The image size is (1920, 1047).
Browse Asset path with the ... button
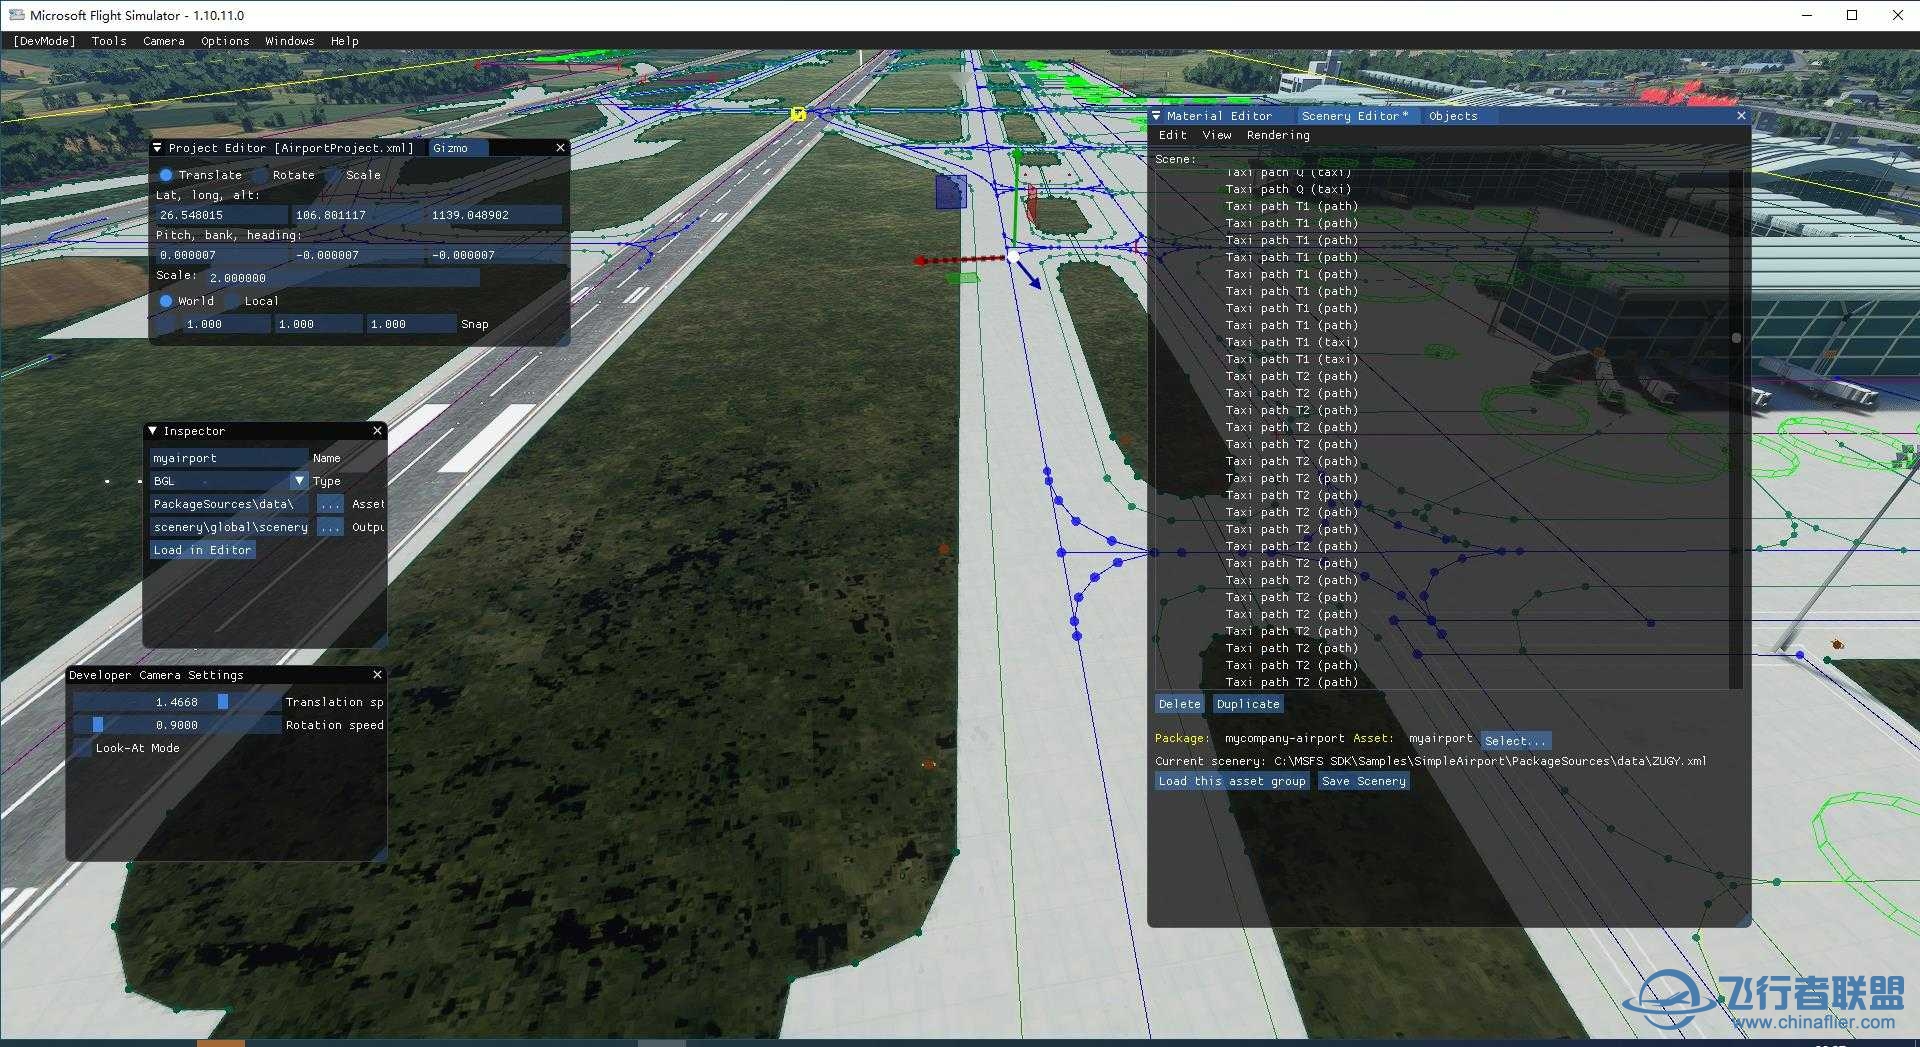[x=330, y=504]
